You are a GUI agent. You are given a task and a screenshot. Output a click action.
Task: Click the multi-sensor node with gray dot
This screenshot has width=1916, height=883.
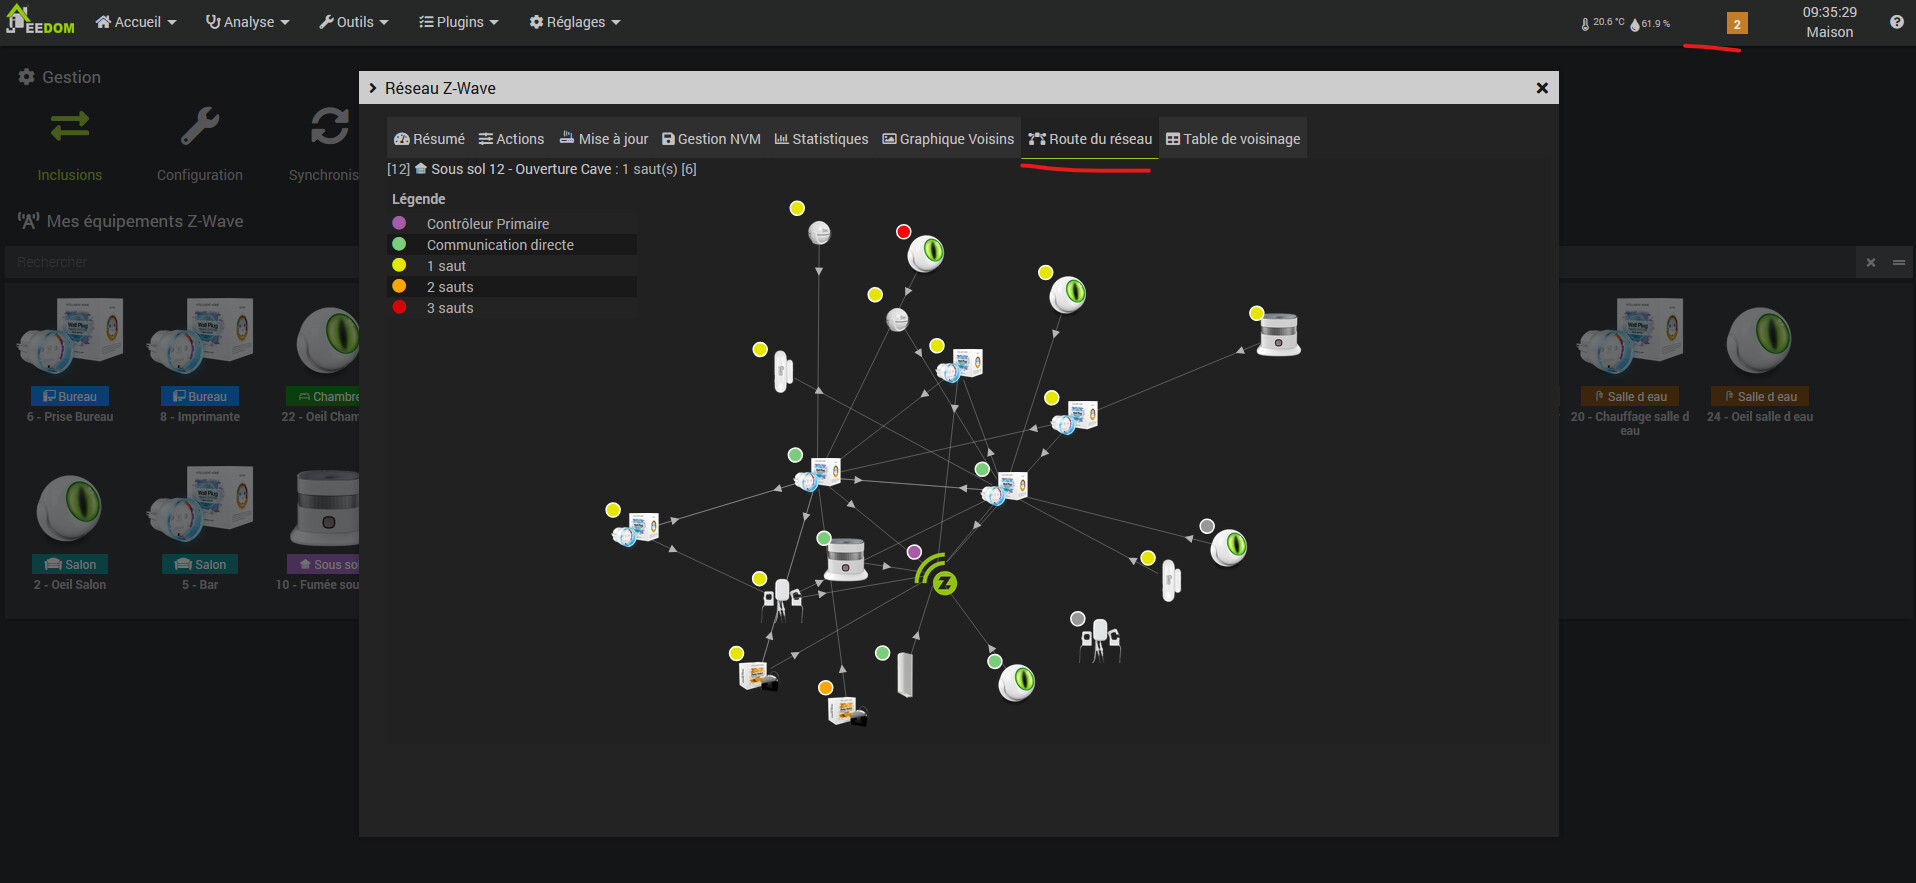click(x=1100, y=640)
